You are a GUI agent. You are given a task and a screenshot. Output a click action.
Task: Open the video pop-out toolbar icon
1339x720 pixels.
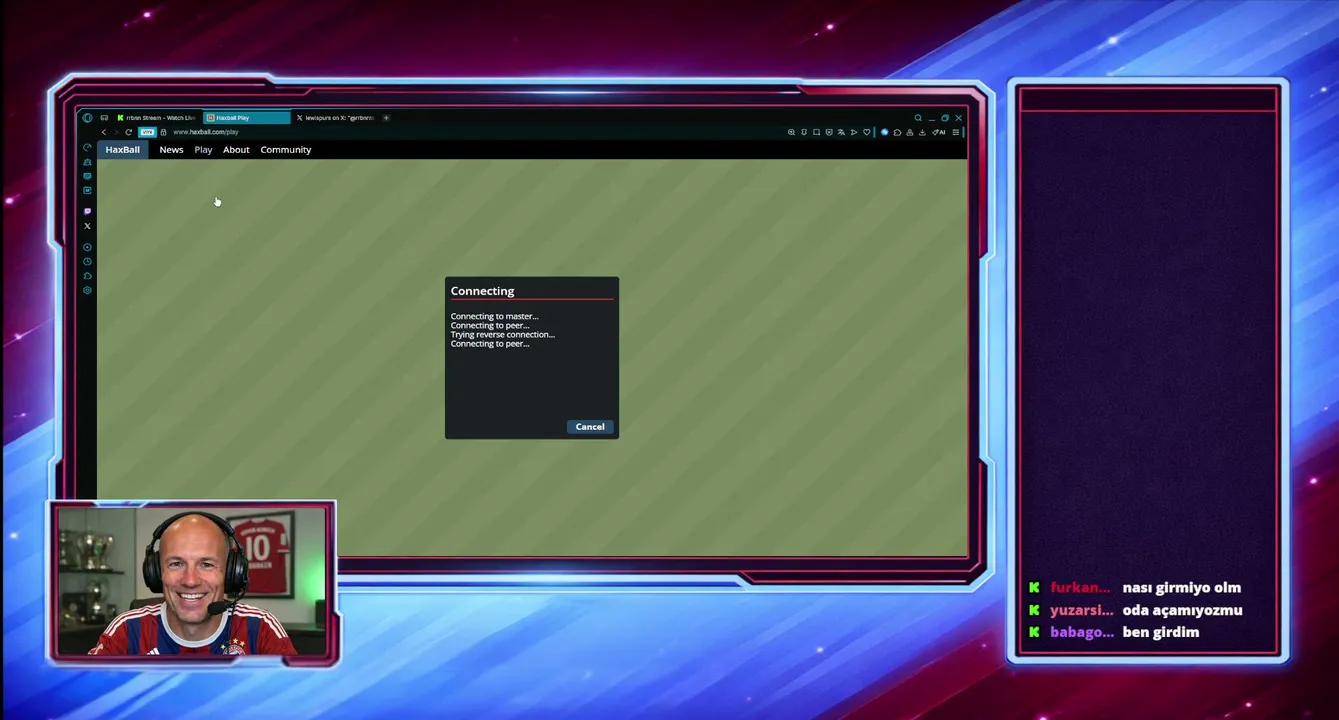coord(829,132)
